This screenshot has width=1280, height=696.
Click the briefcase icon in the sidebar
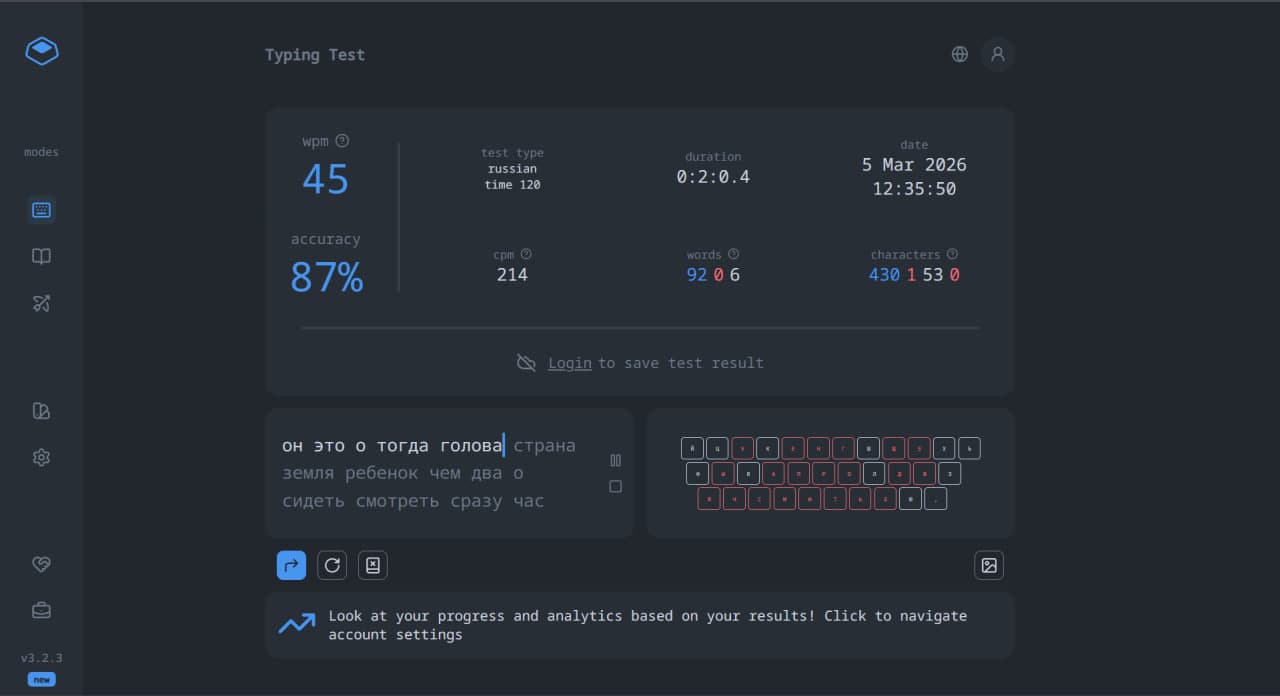(x=41, y=610)
